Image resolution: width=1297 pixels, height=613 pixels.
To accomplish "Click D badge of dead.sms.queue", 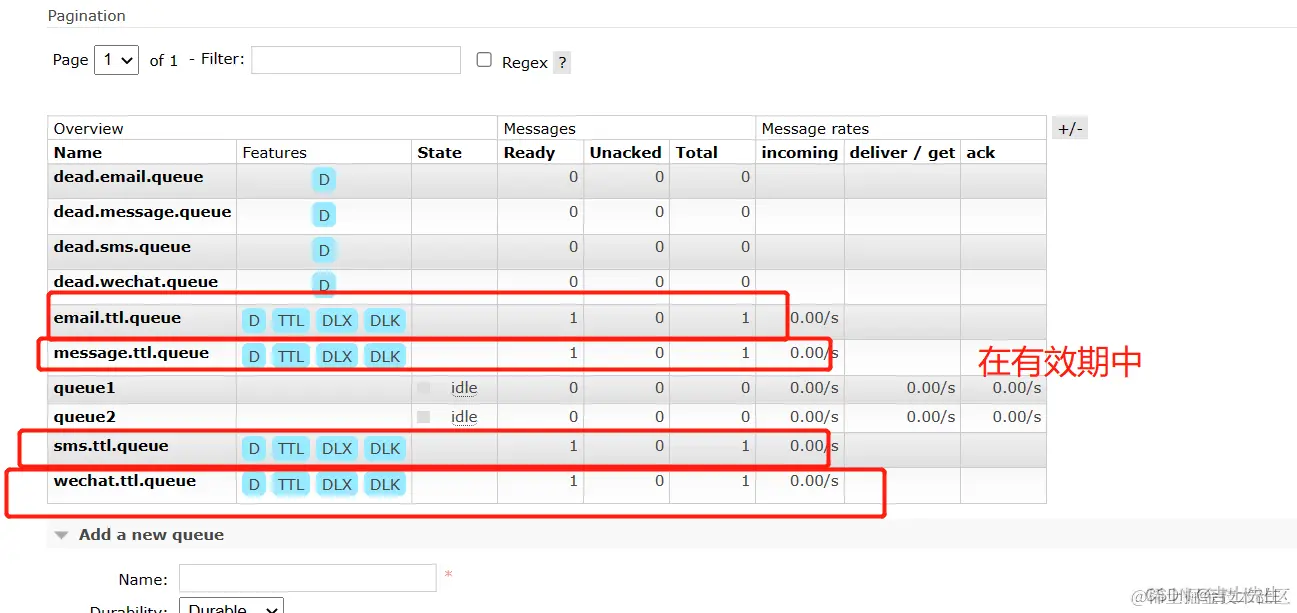I will click(323, 250).
